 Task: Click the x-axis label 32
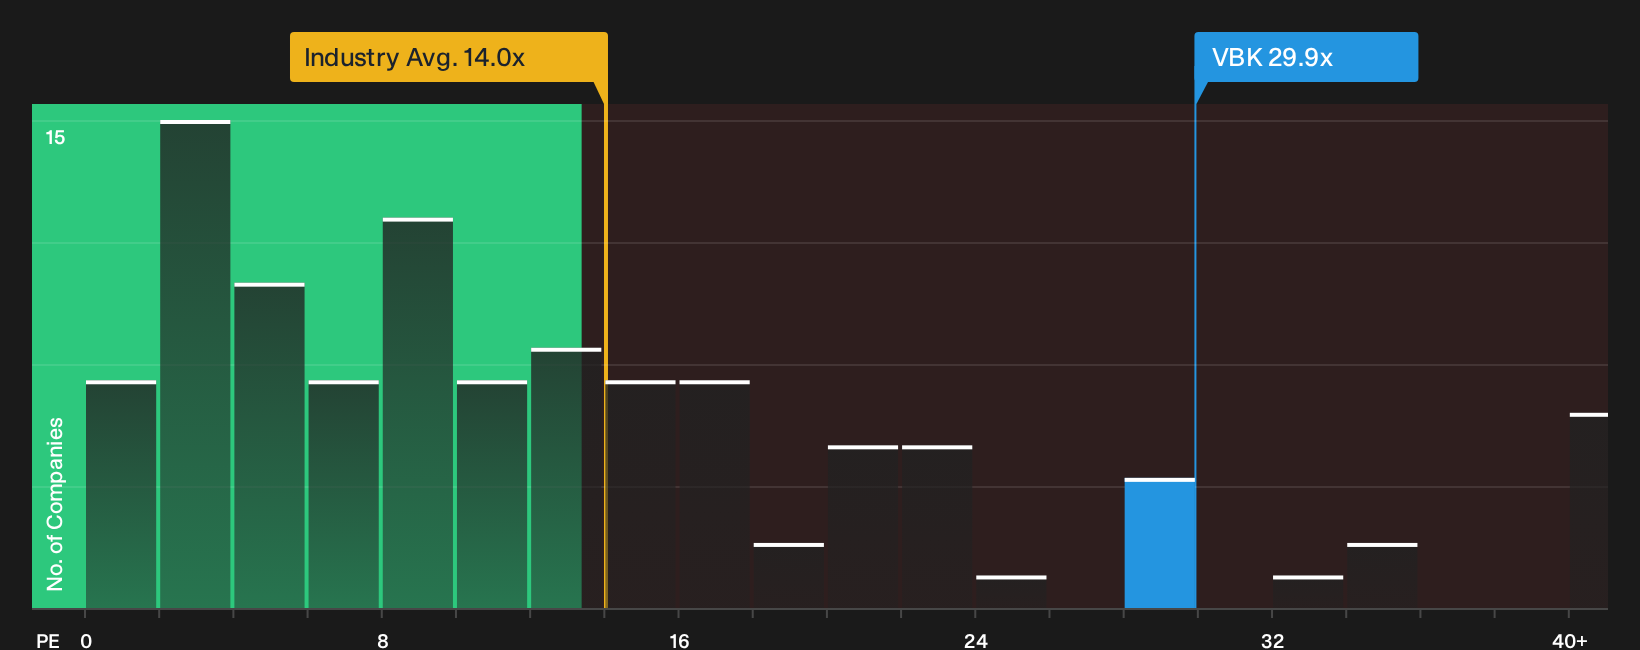(1272, 641)
